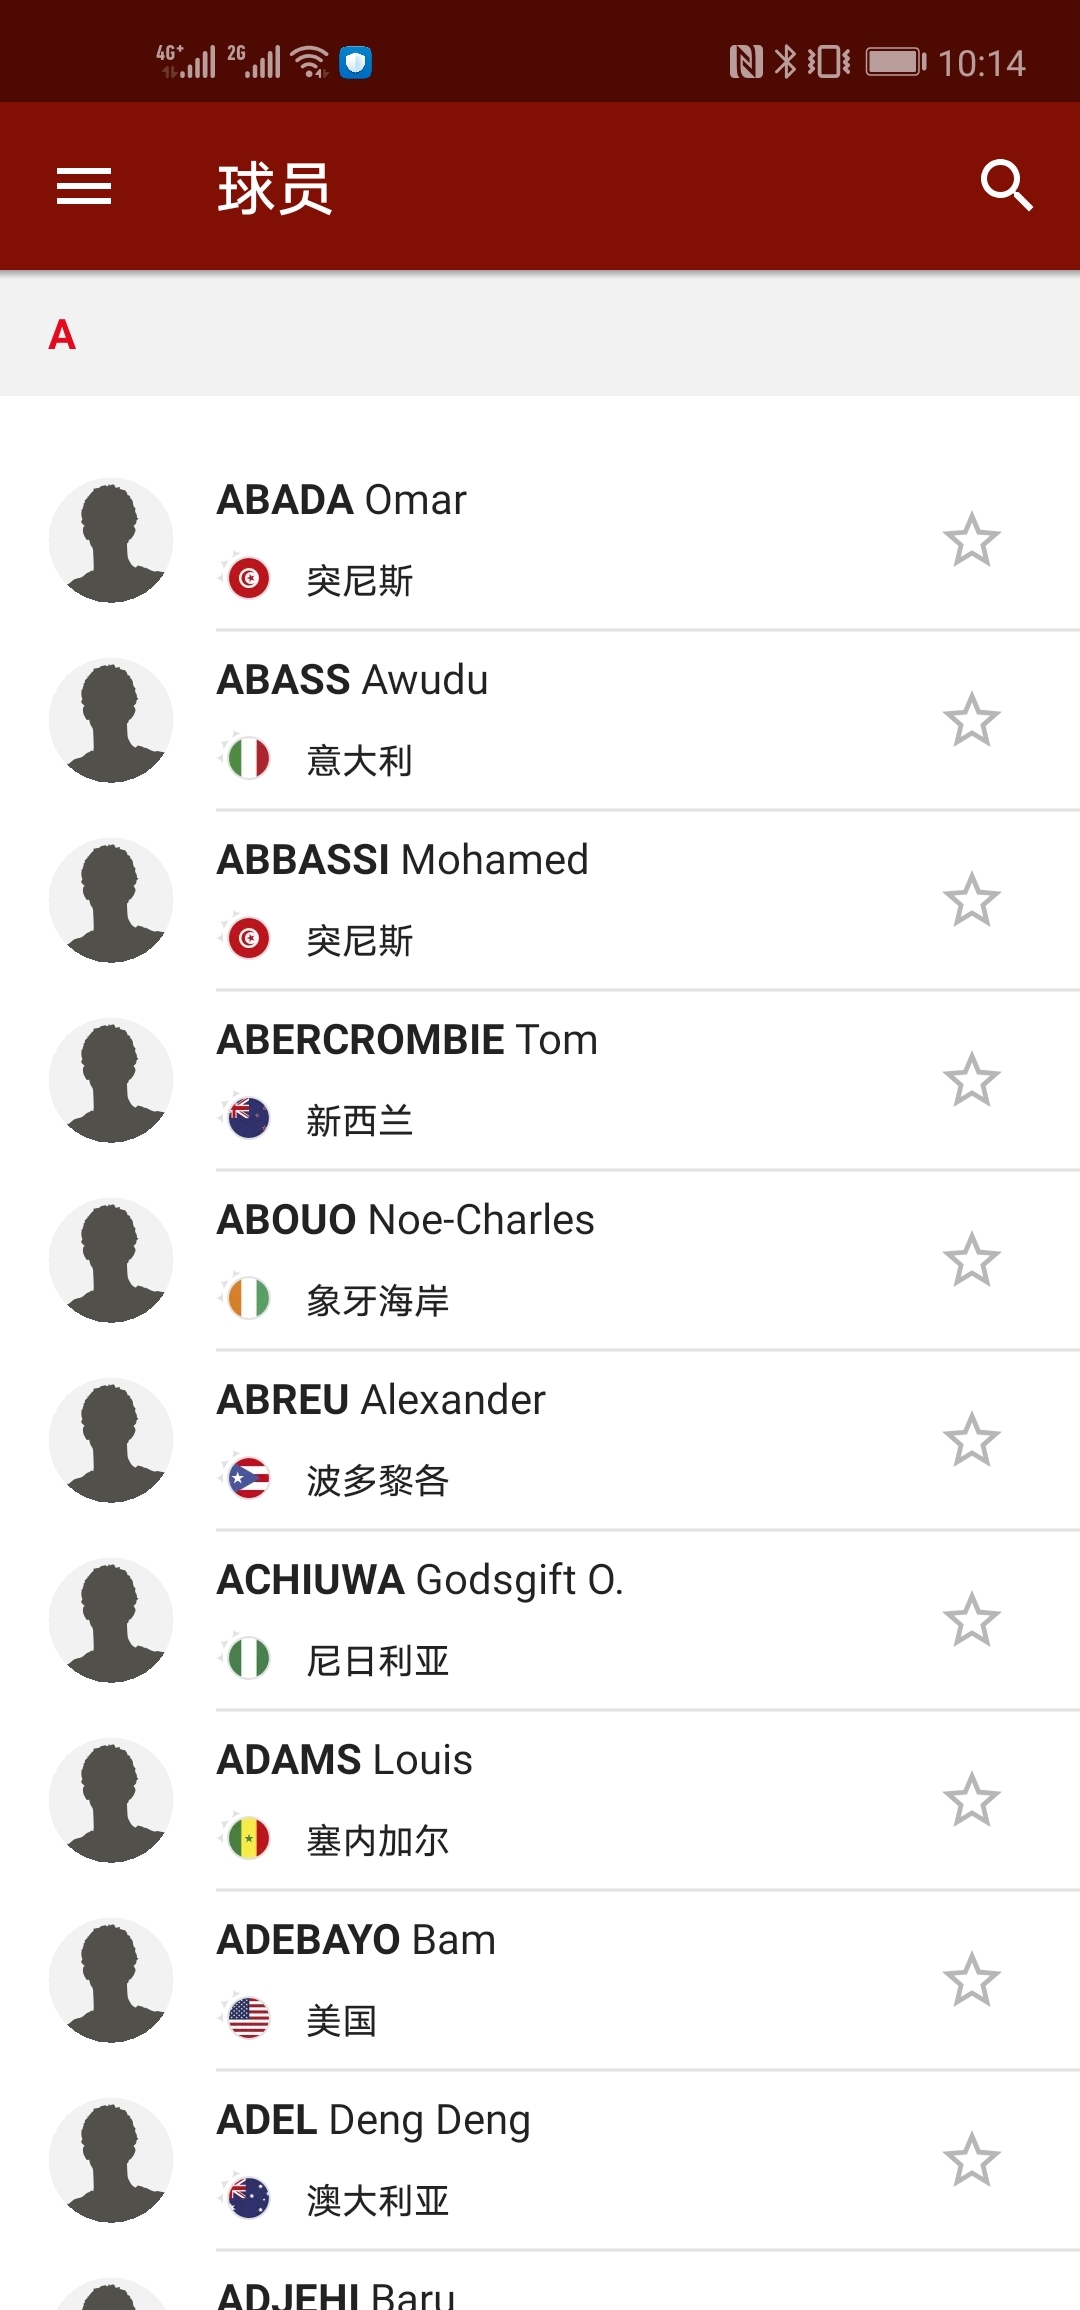Click New Zealand flag under ABERCROMBIE Tom
This screenshot has height=2310, width=1080.
[248, 1118]
